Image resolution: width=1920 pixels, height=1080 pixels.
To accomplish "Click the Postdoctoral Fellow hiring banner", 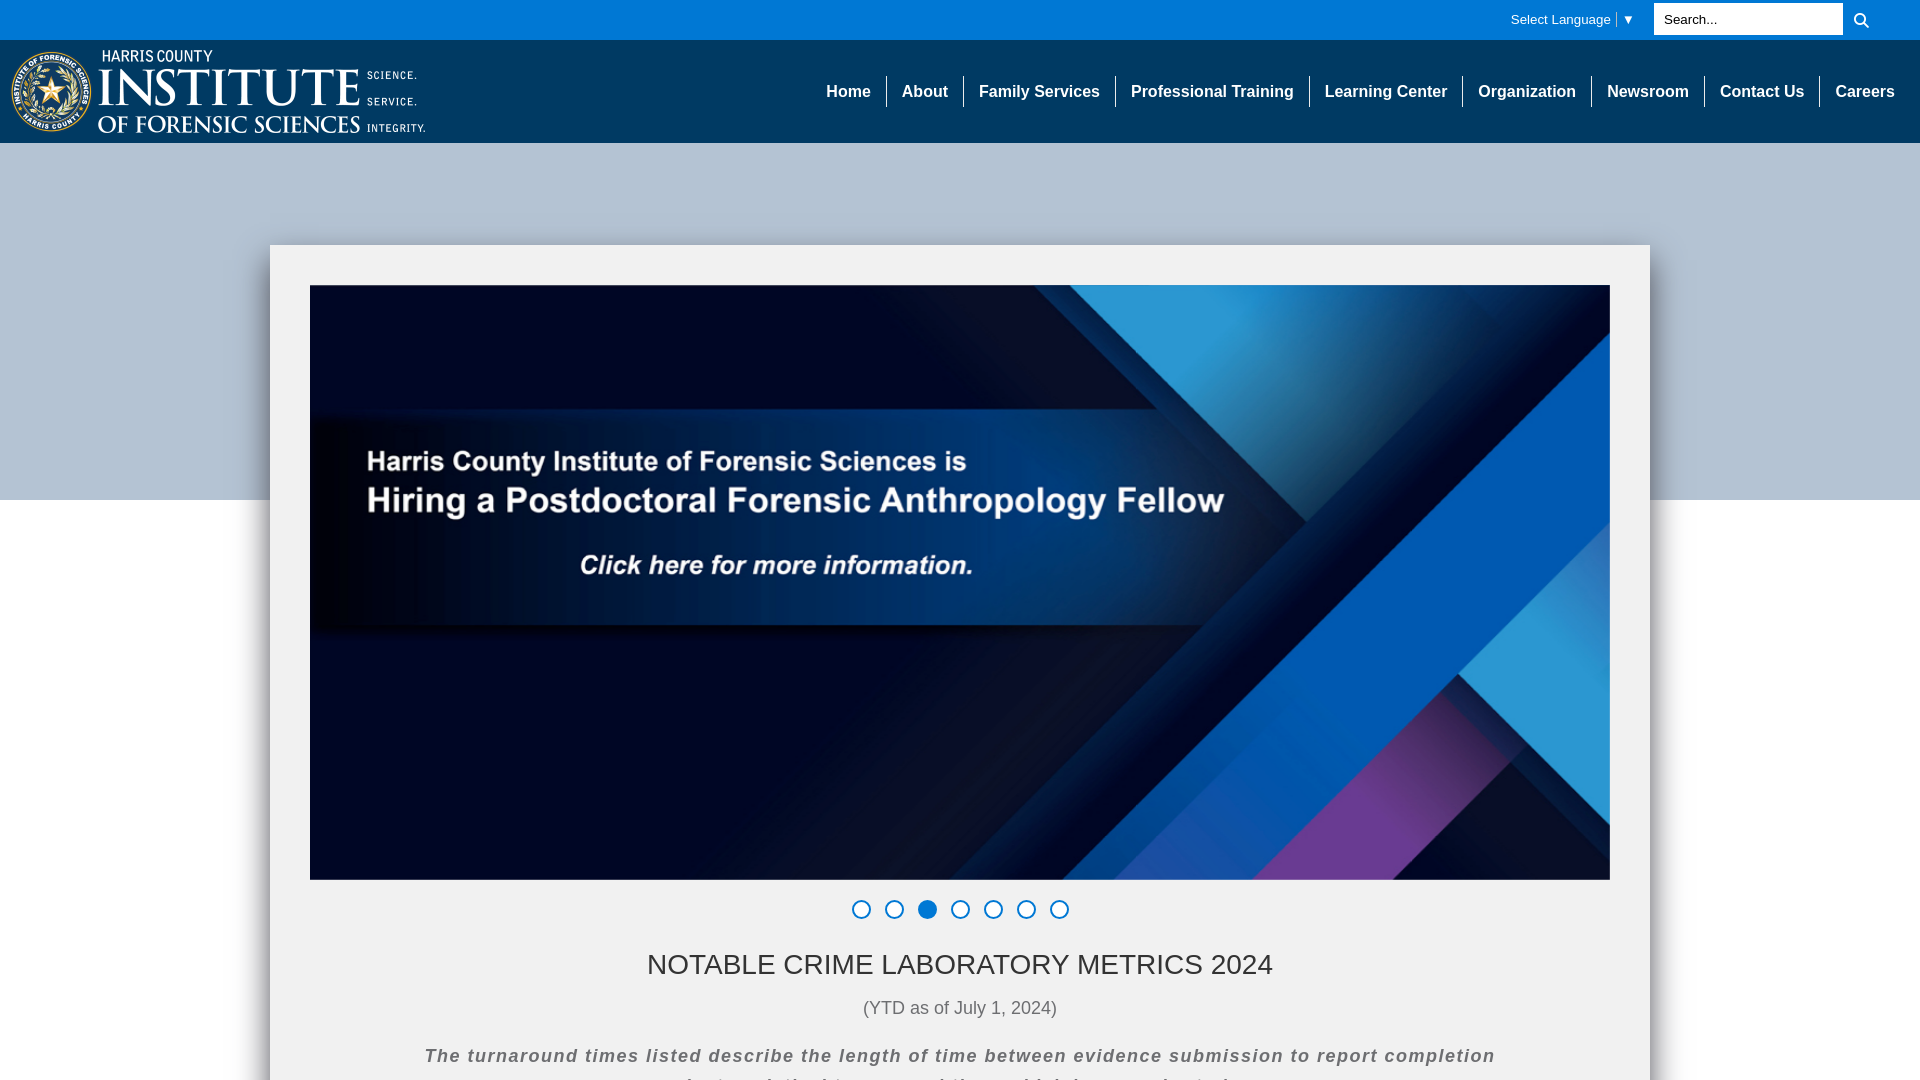I will point(960,582).
